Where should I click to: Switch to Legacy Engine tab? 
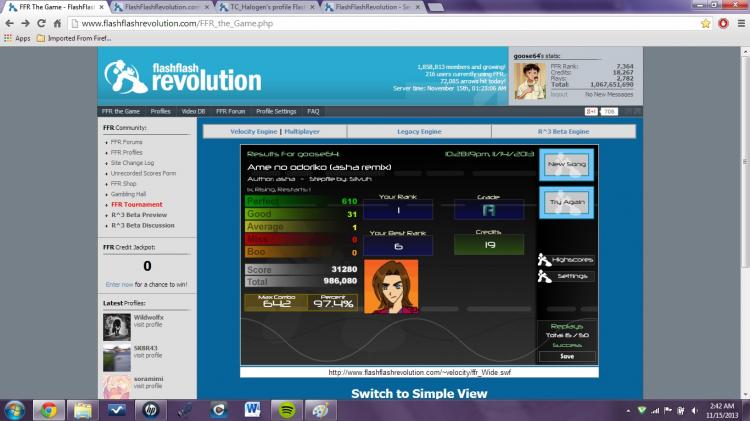(x=419, y=132)
